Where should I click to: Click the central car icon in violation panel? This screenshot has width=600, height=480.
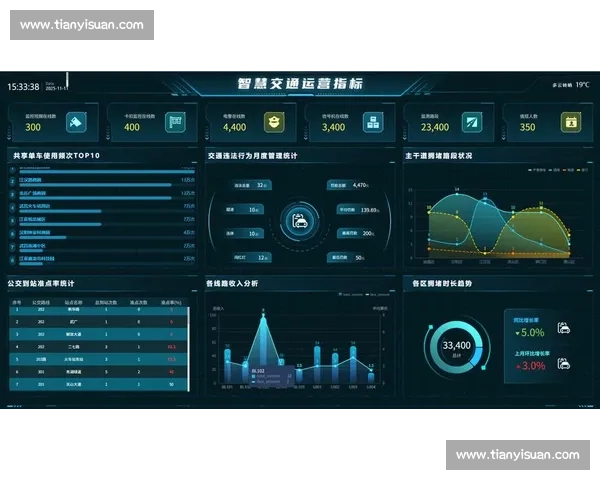coord(298,220)
